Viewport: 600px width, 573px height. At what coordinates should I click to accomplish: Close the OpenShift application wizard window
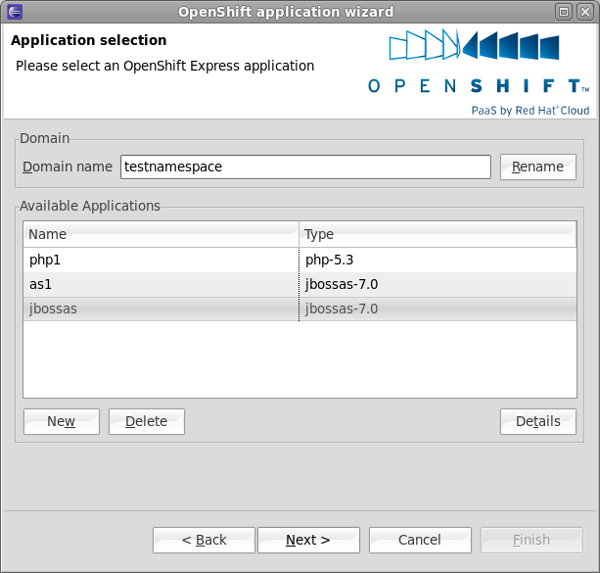(585, 12)
